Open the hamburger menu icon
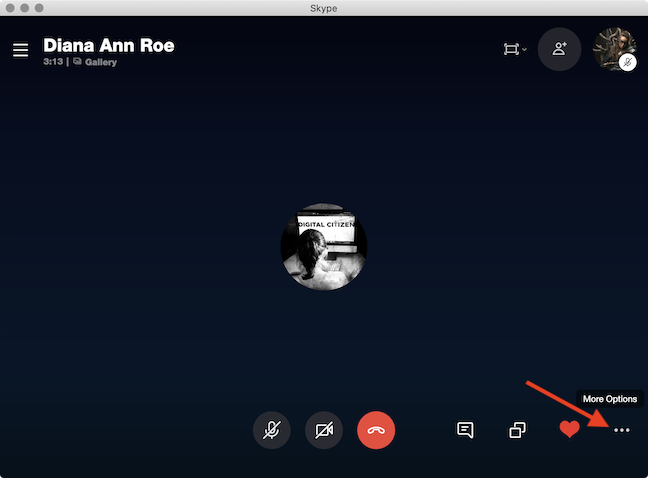This screenshot has width=648, height=478. [20, 50]
